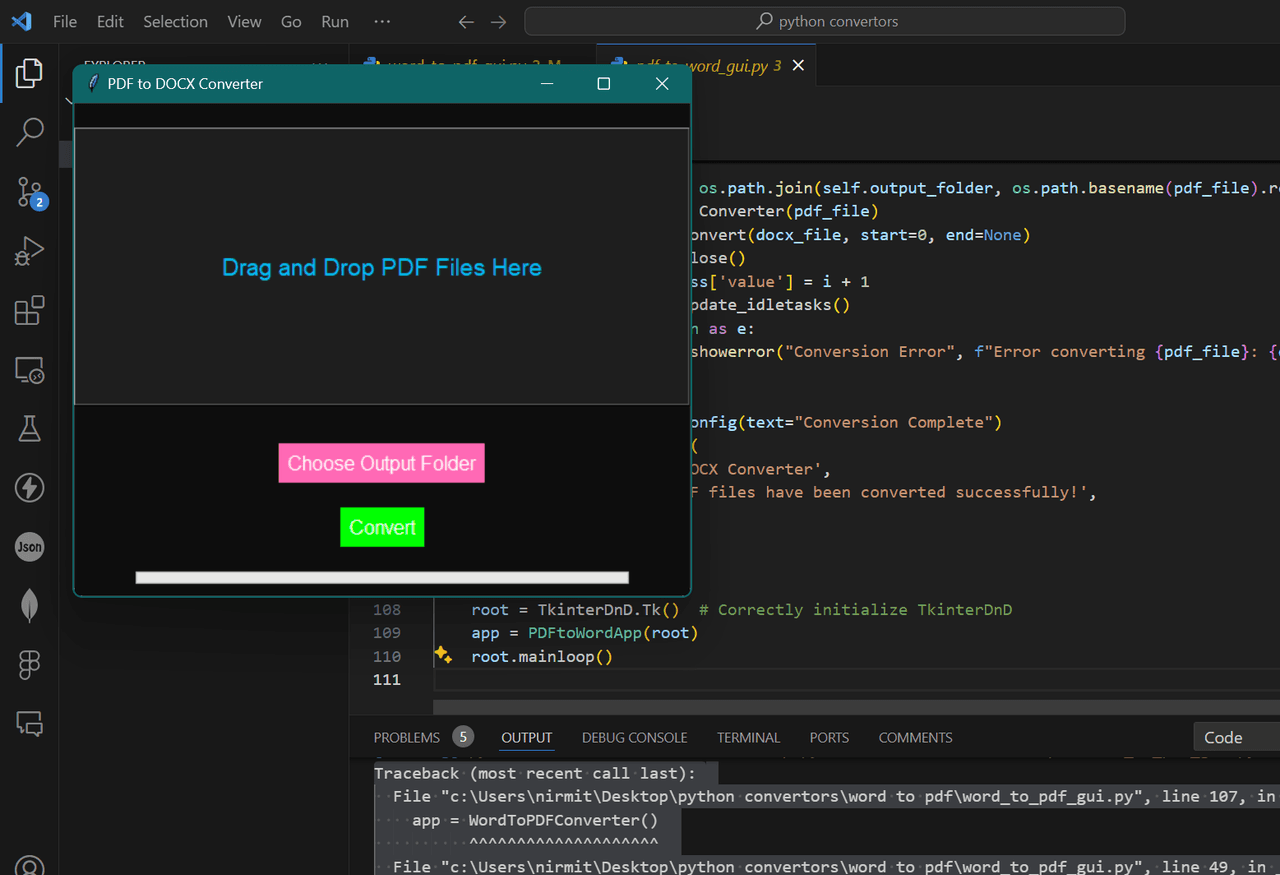The width and height of the screenshot is (1280, 875).
Task: Open the output channel dropdown showing Code
Action: click(x=1236, y=737)
